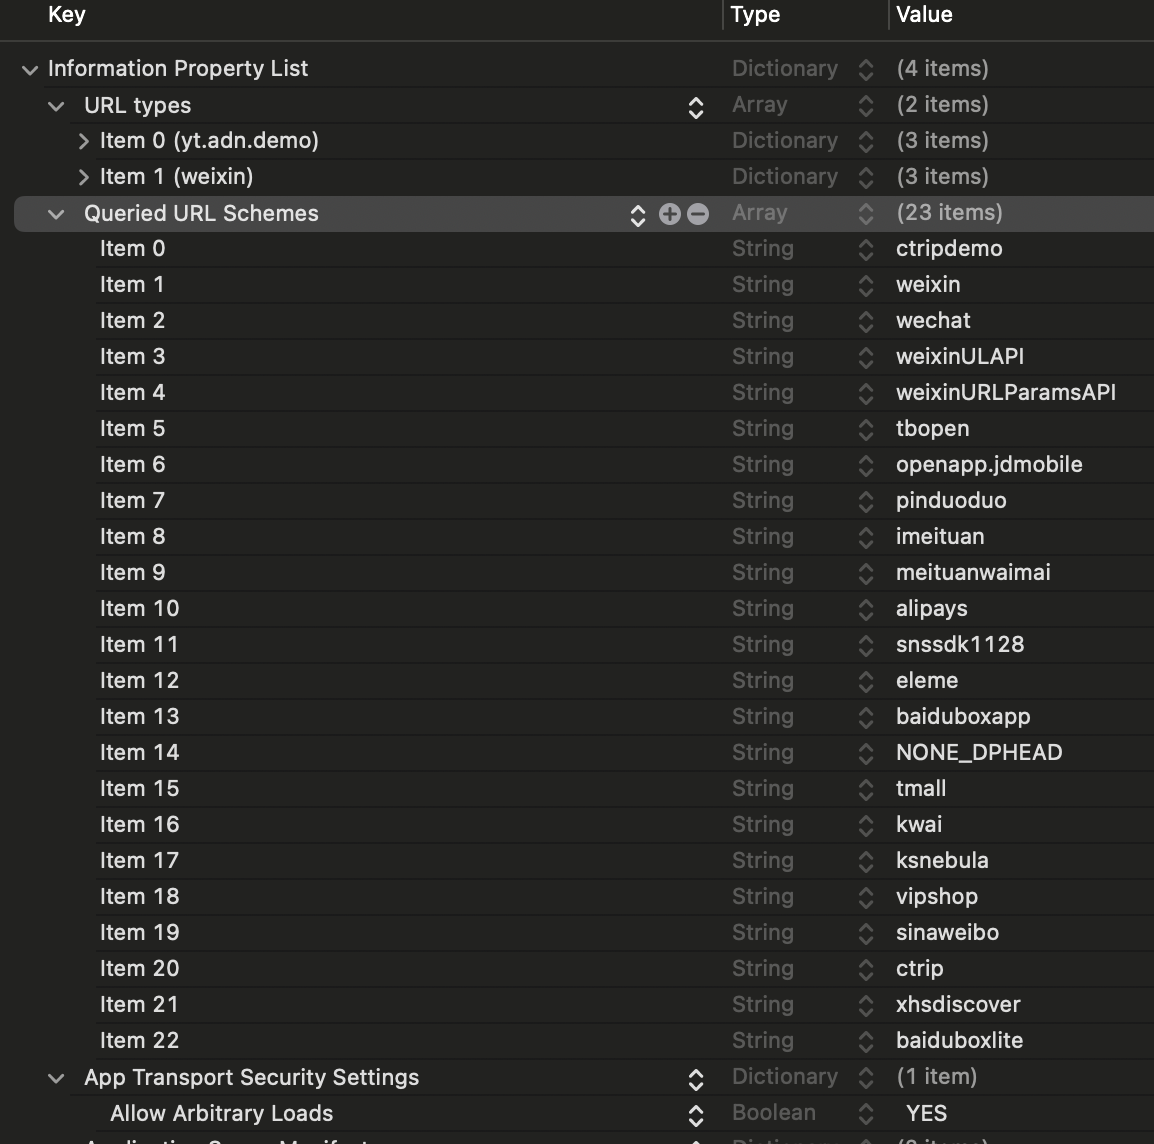This screenshot has width=1154, height=1144.
Task: Select the openapp.jdmobile value
Action: 989,465
